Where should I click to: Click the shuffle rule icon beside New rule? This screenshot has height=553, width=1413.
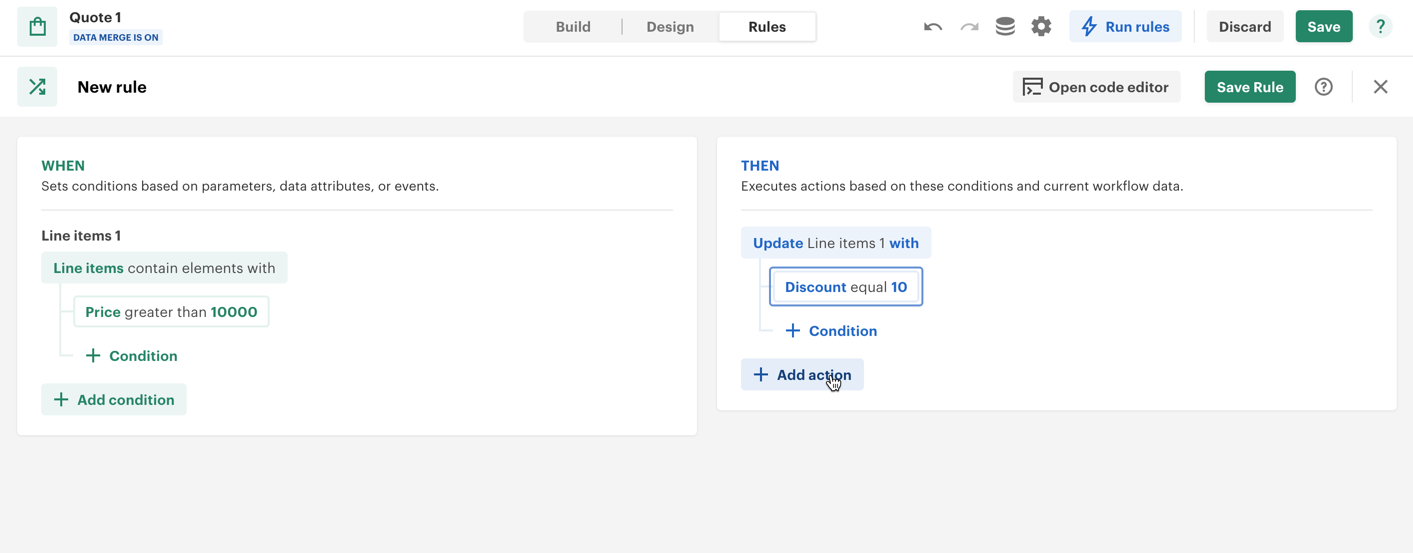(37, 87)
